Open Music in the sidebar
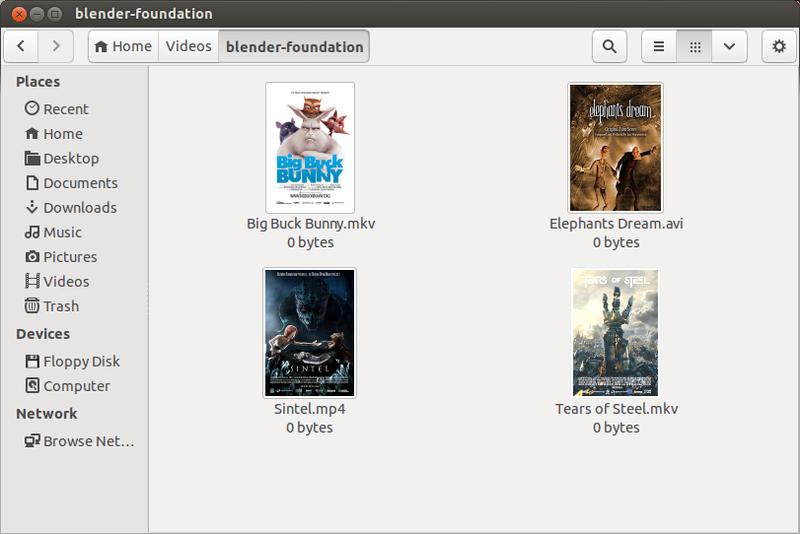The width and height of the screenshot is (800, 534). pyautogui.click(x=74, y=232)
